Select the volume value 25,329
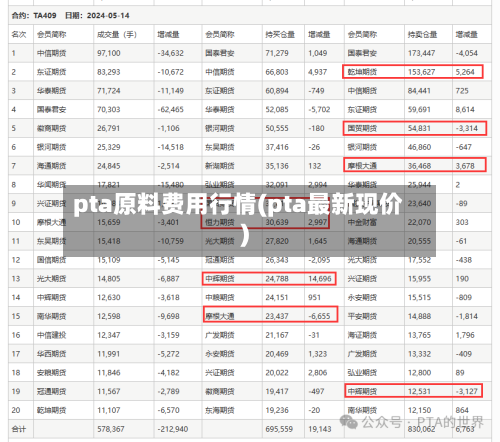The image size is (500, 442). click(x=109, y=147)
